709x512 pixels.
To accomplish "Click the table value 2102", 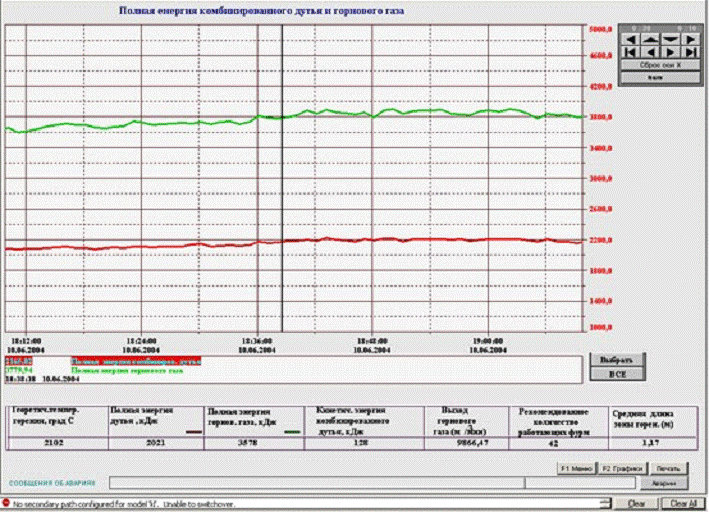I will (54, 443).
